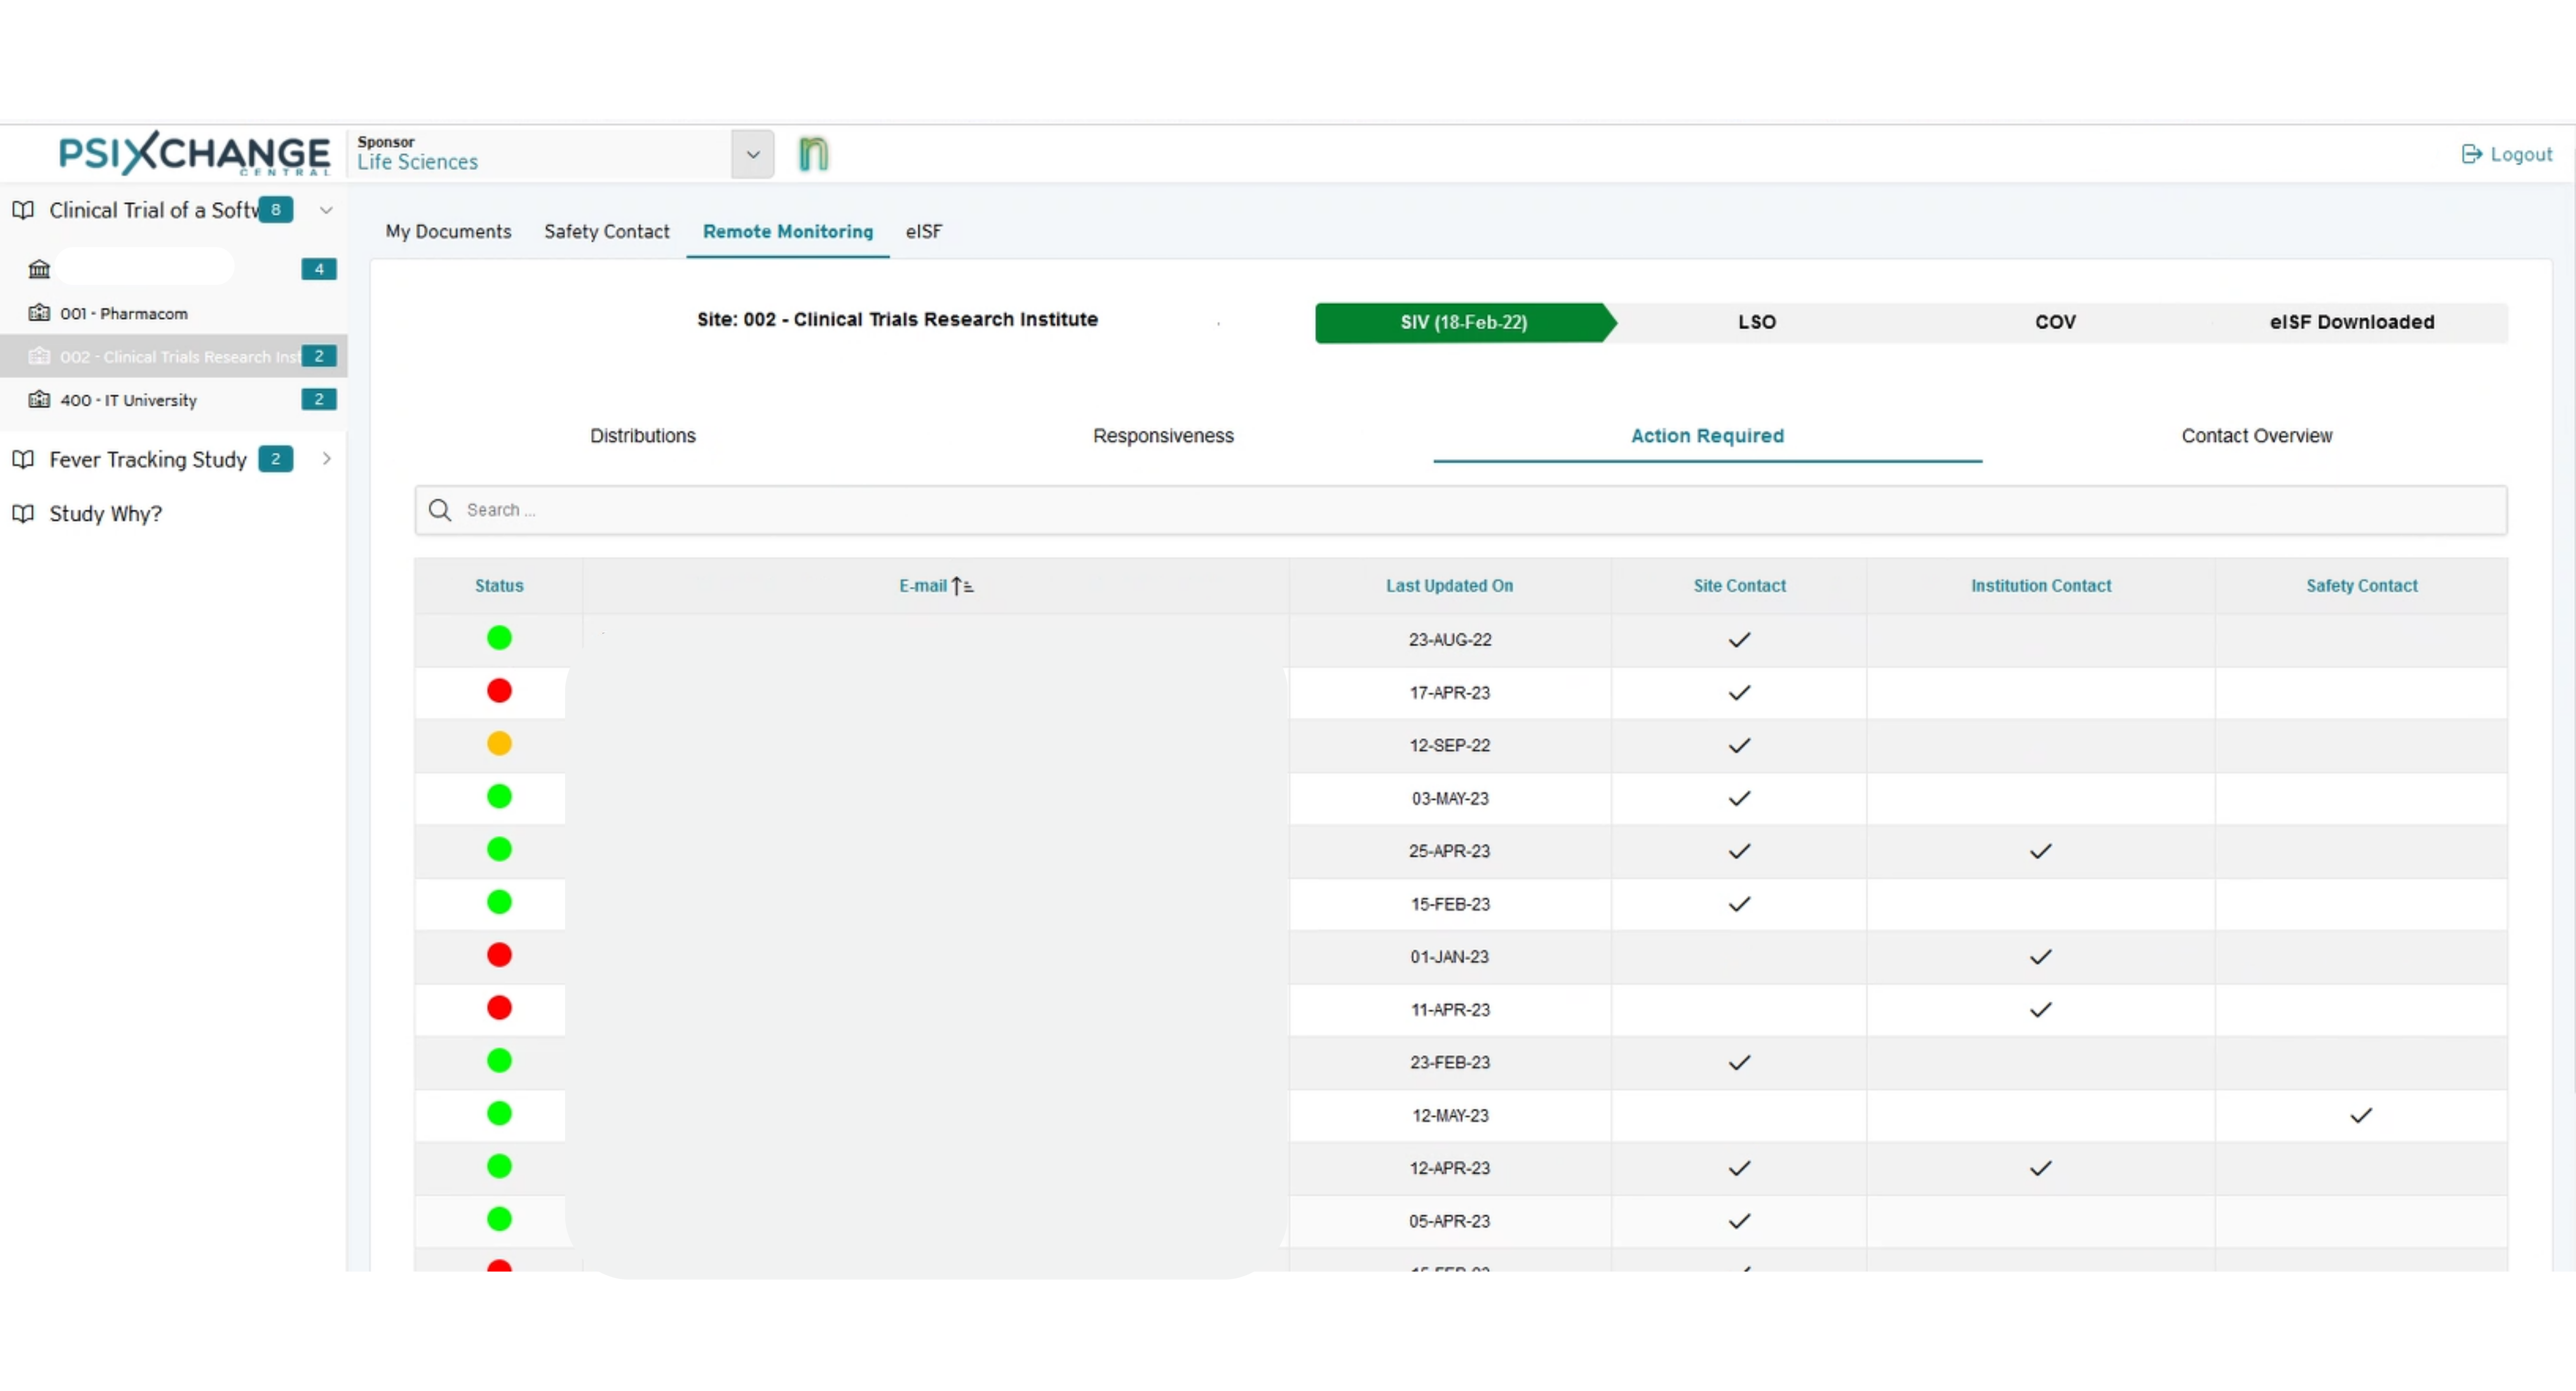Sort by the Safety Contact column header

tap(2362, 586)
